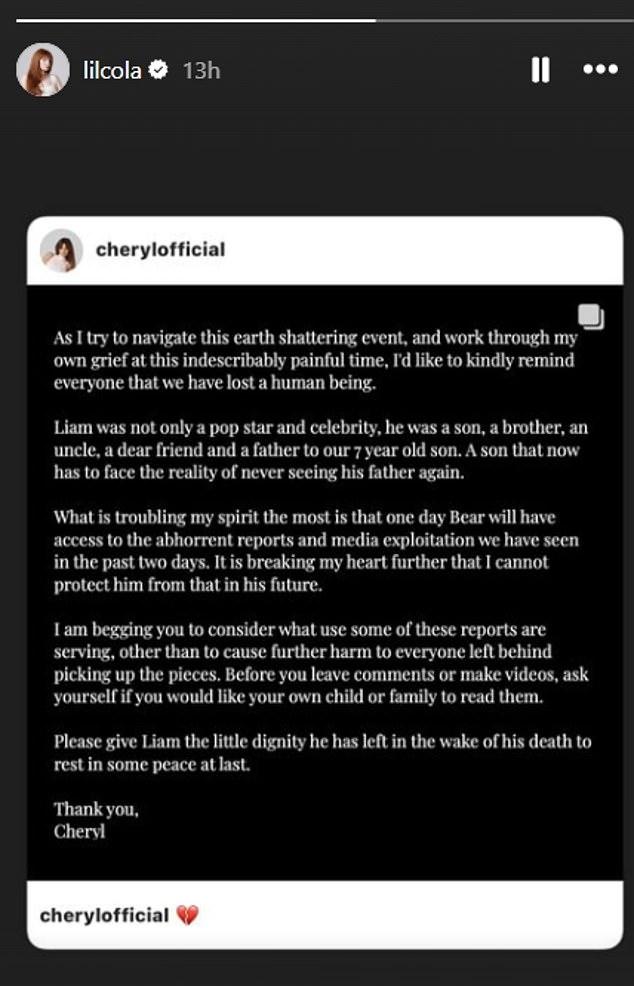Tap the lilcola username

113,70
